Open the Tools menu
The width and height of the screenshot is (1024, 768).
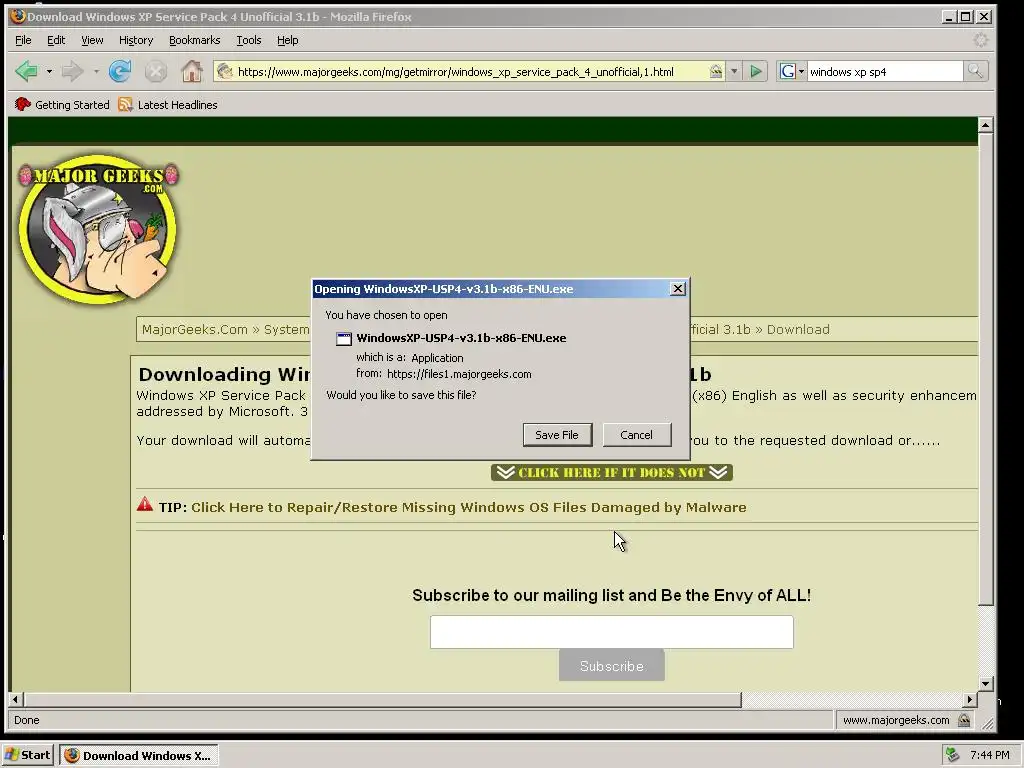pyautogui.click(x=249, y=40)
